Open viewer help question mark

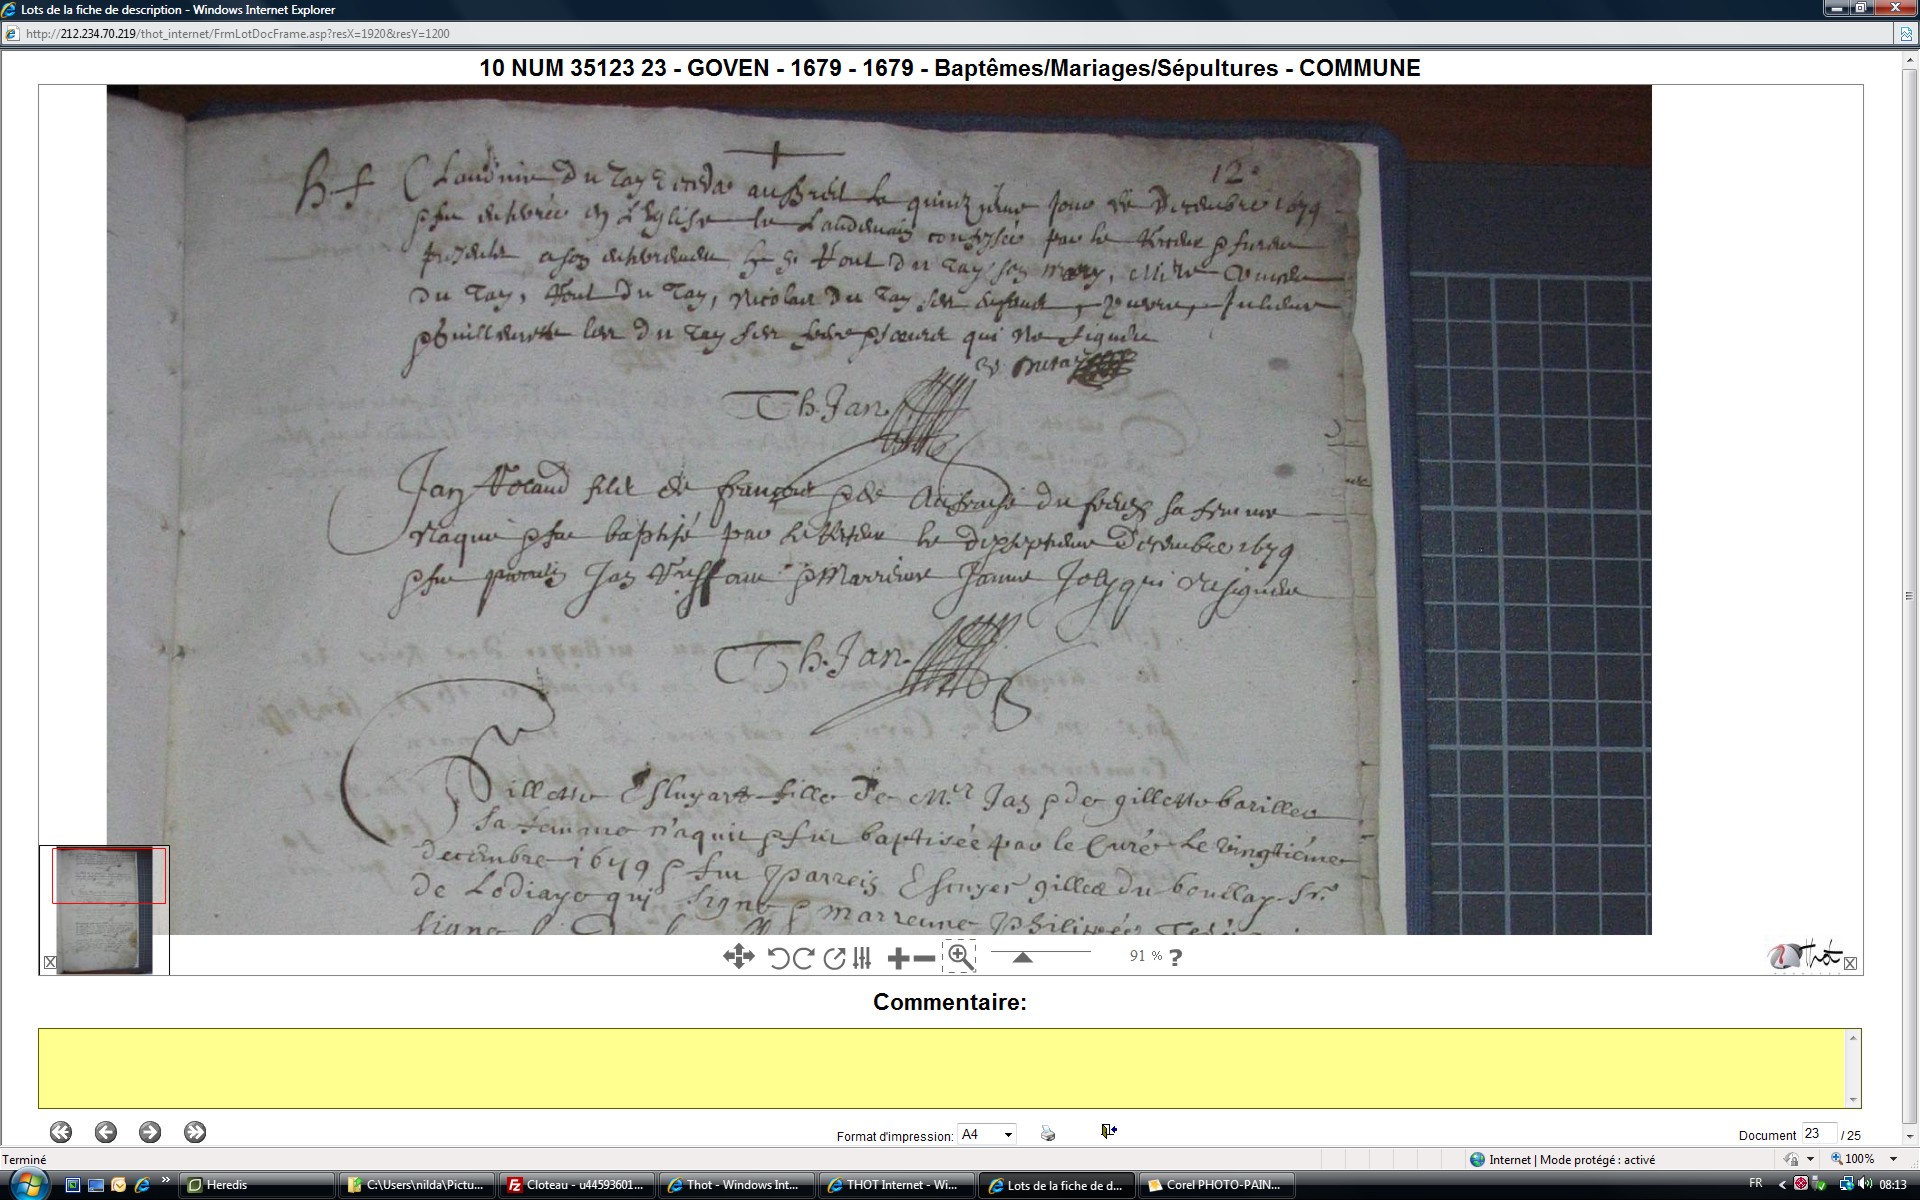1176,957
